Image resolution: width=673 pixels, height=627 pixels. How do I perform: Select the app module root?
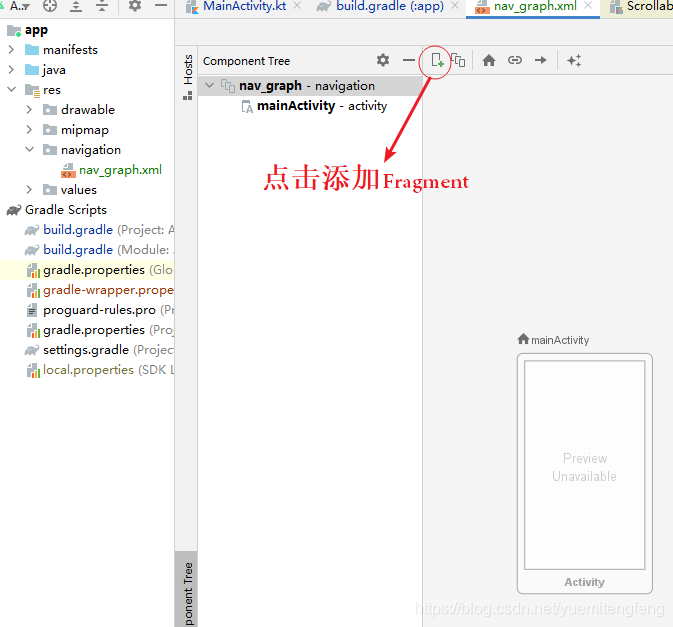27,30
